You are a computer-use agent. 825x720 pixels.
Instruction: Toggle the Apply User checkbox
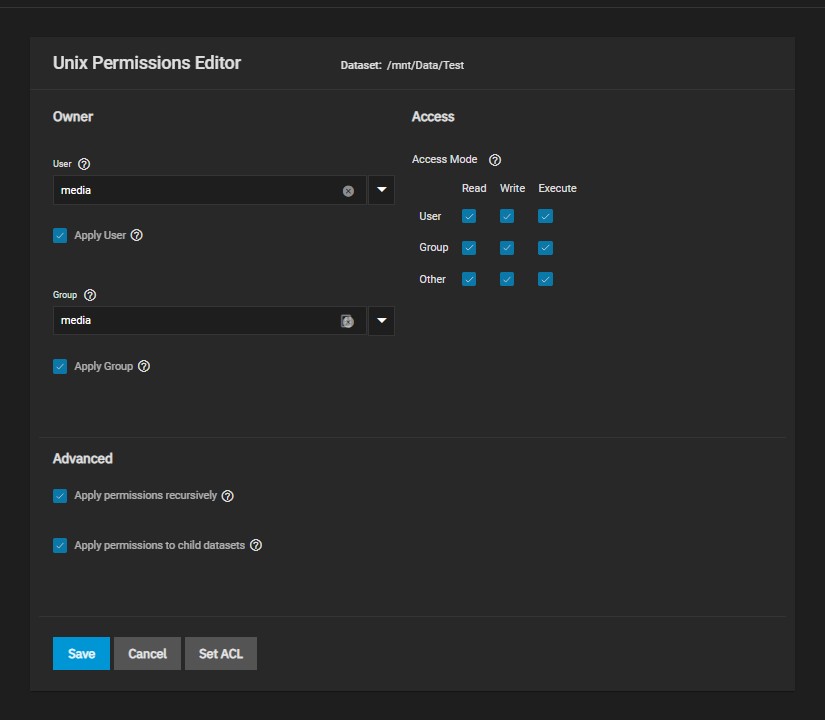(60, 235)
